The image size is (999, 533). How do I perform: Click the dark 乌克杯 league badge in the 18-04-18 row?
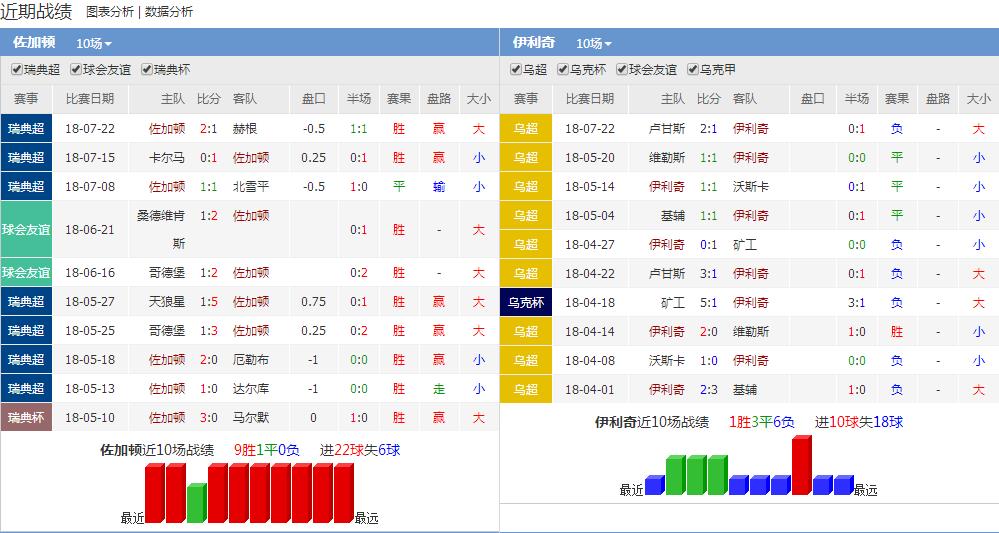click(x=526, y=302)
